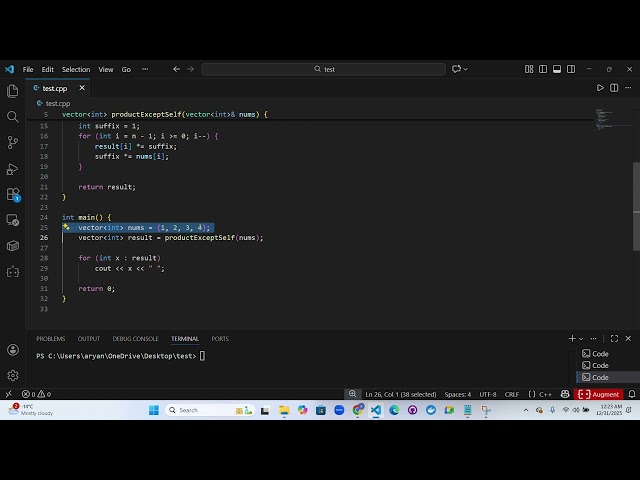Toggle the primary side bar layout button
Image resolution: width=640 pixels, height=480 pixels.
(543, 69)
